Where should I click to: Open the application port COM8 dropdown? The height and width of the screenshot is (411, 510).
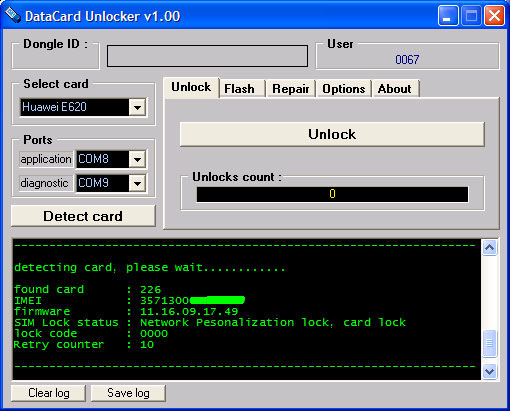tap(137, 159)
